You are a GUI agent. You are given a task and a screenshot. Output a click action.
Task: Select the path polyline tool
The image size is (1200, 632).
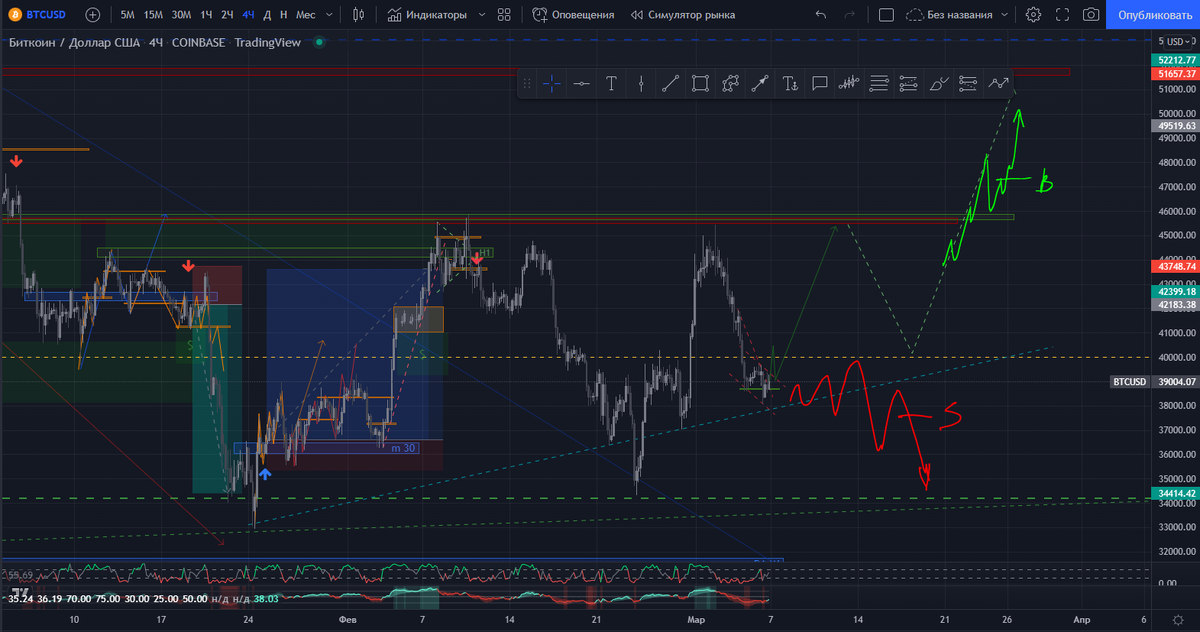click(x=730, y=83)
